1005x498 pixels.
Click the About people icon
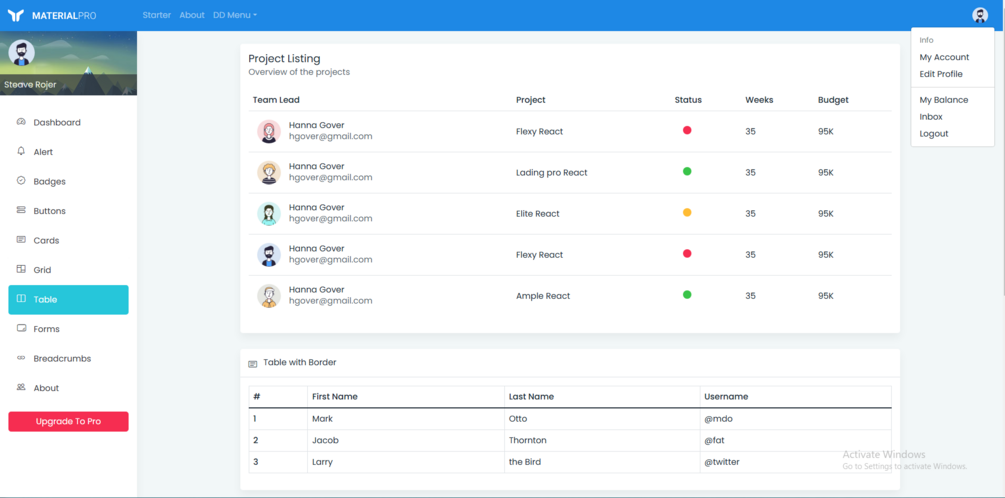(x=21, y=387)
